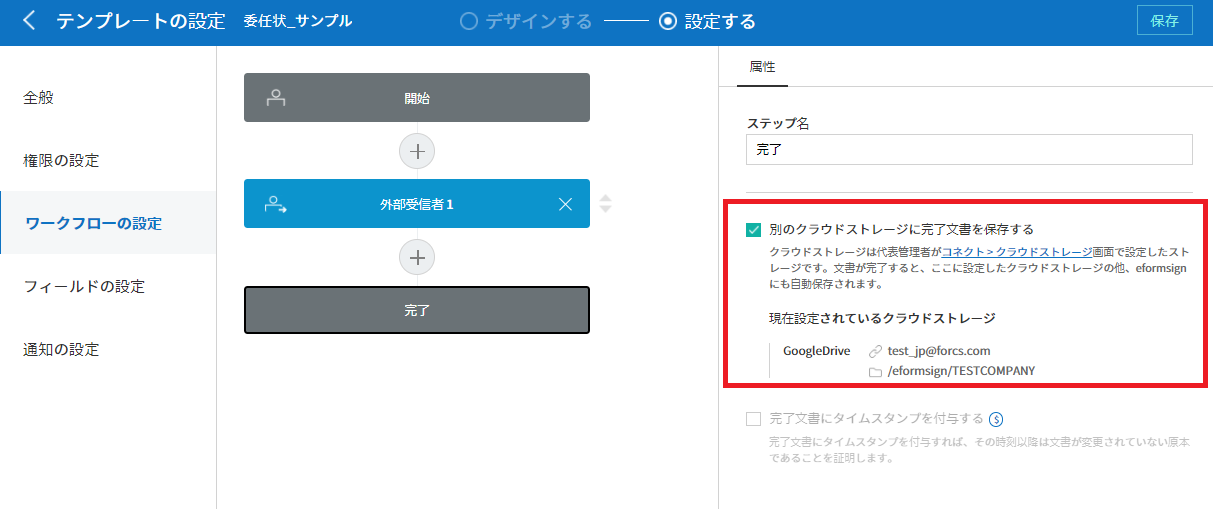
Task: Check the add timestamp to completed document box
Action: [754, 419]
